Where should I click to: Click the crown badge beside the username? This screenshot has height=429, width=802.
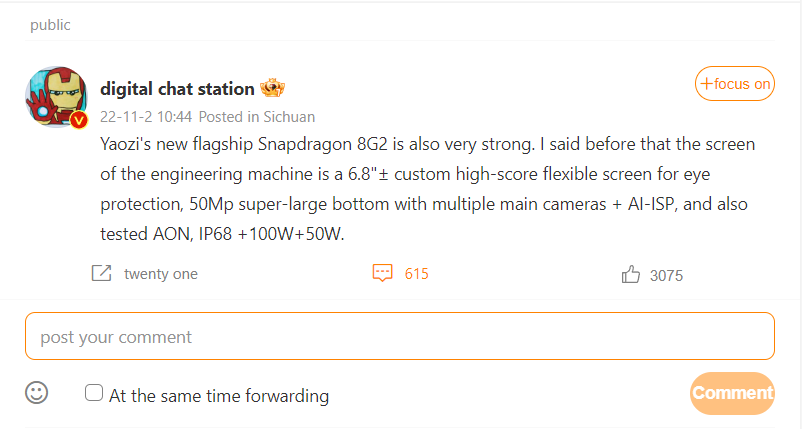point(269,88)
